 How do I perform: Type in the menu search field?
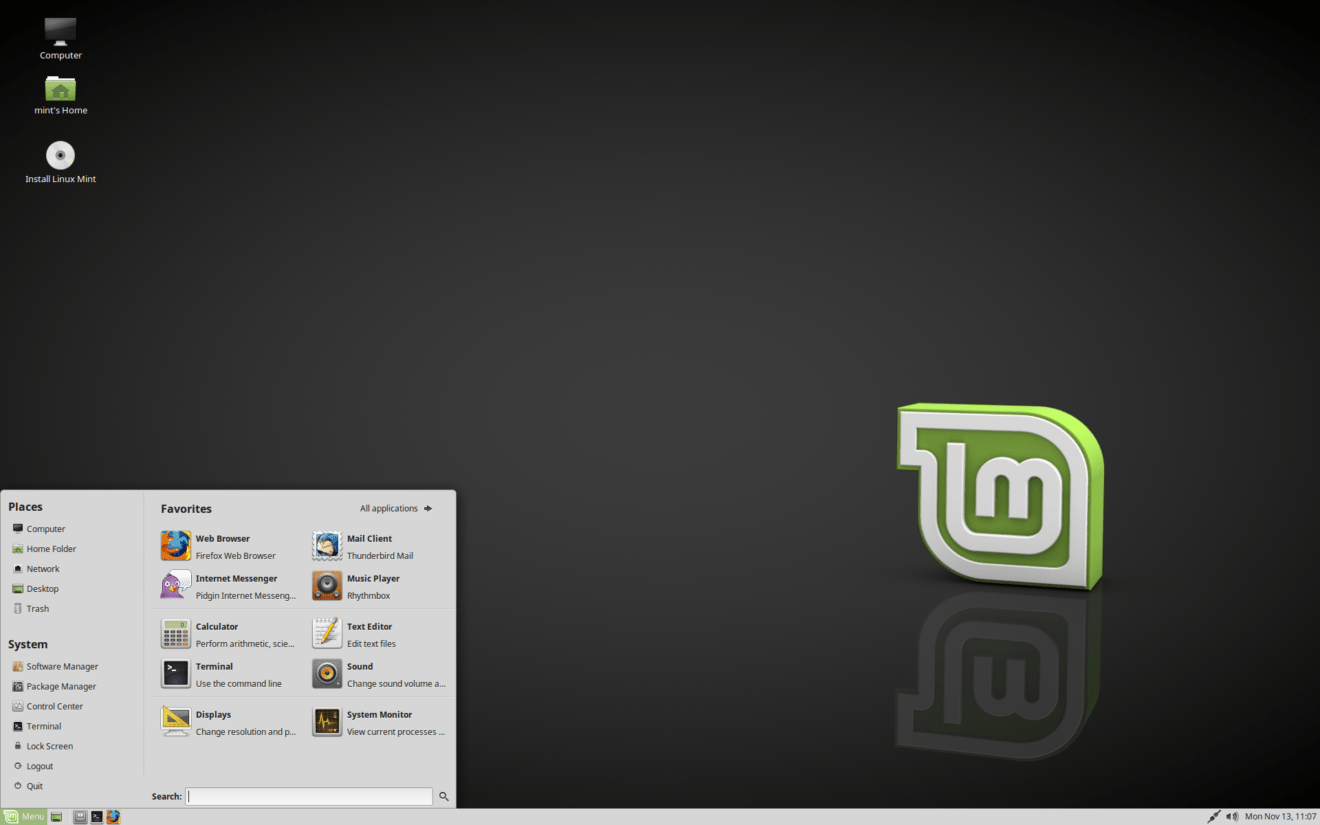[x=308, y=796]
